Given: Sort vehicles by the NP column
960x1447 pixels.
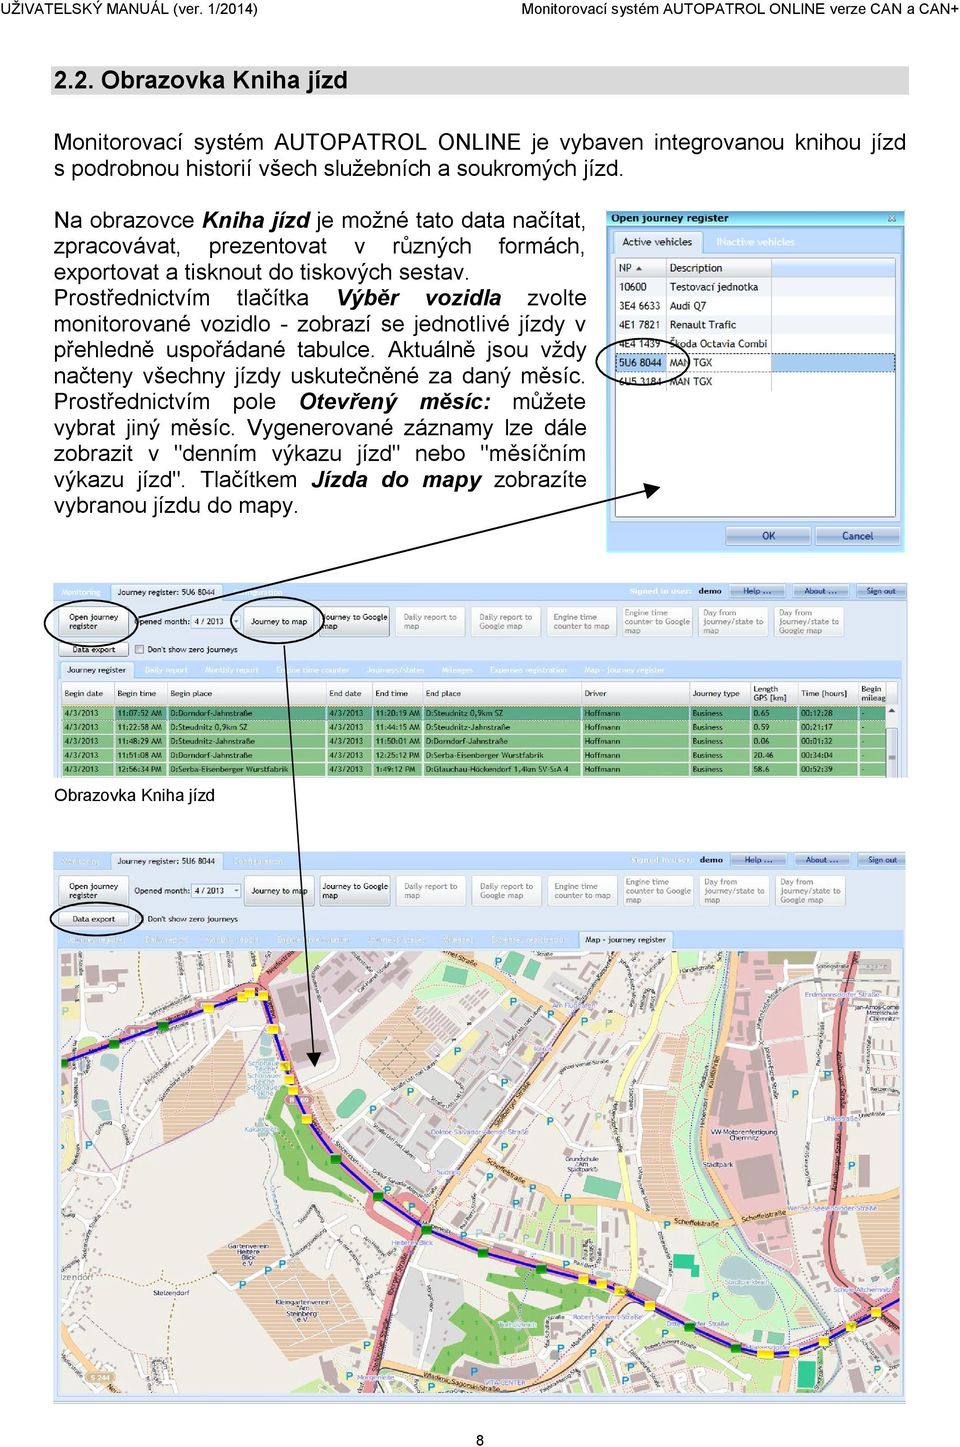Looking at the screenshot, I should (640, 268).
